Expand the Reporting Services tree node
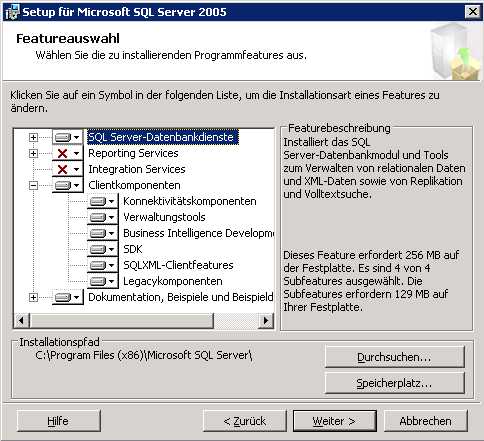The width and height of the screenshot is (484, 441). click(33, 153)
